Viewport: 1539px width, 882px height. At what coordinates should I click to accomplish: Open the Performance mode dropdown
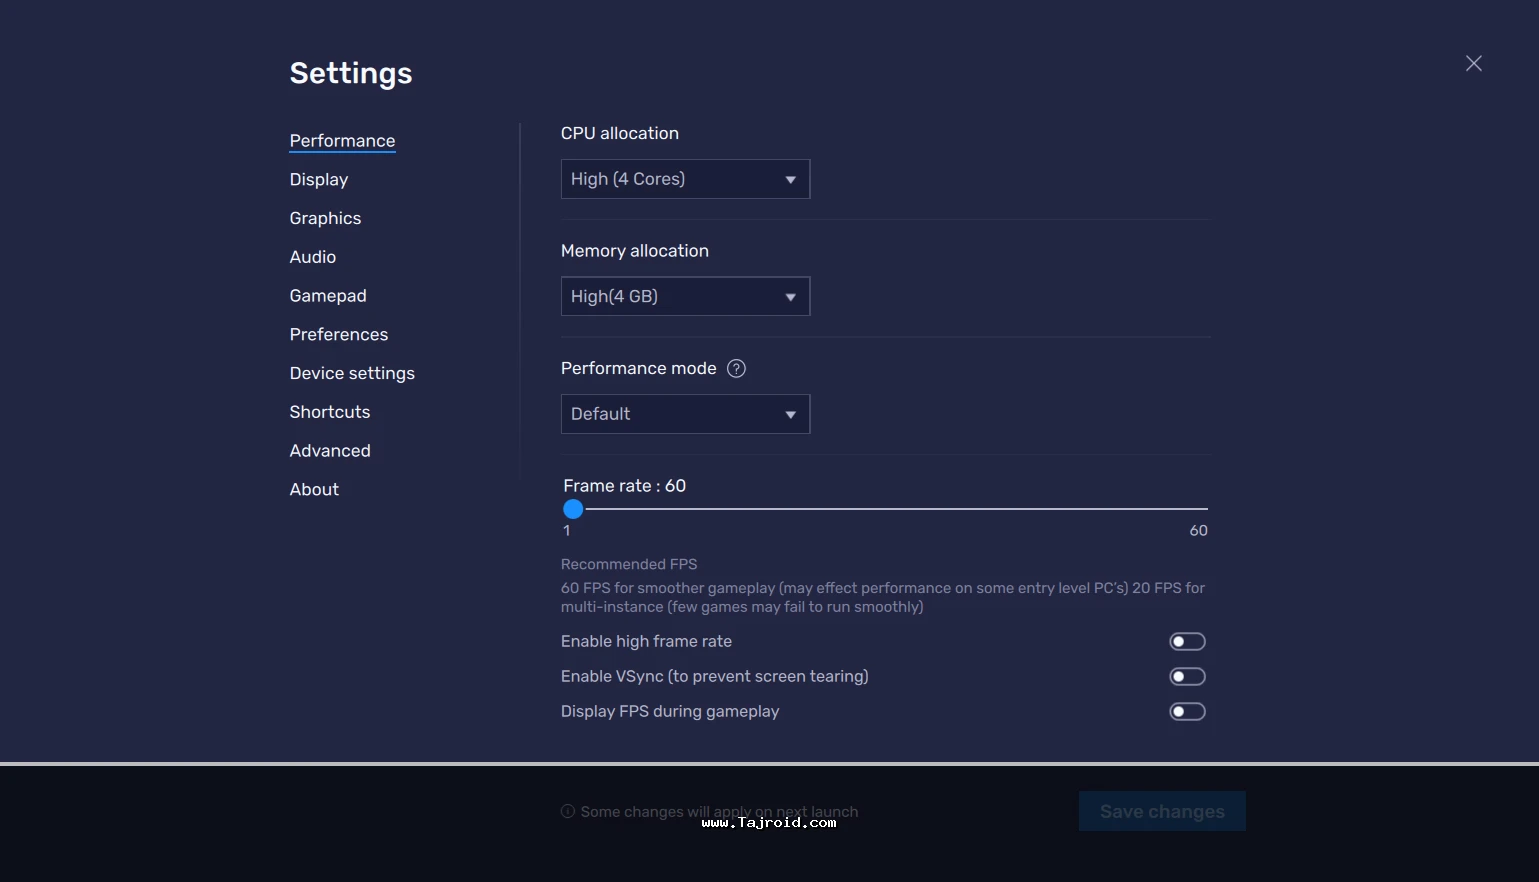685,414
